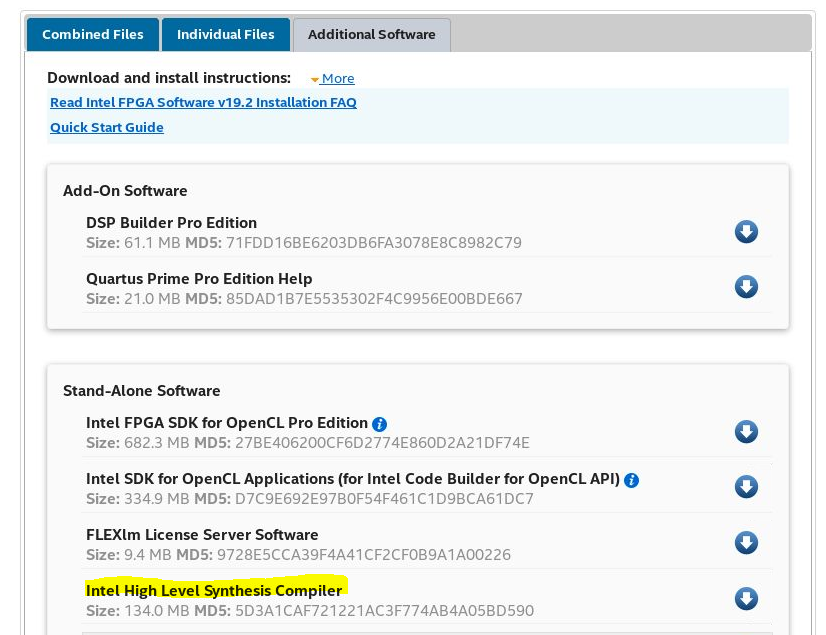This screenshot has width=826, height=635.
Task: Download Intel High Level Synthesis Compiler
Action: [x=746, y=599]
